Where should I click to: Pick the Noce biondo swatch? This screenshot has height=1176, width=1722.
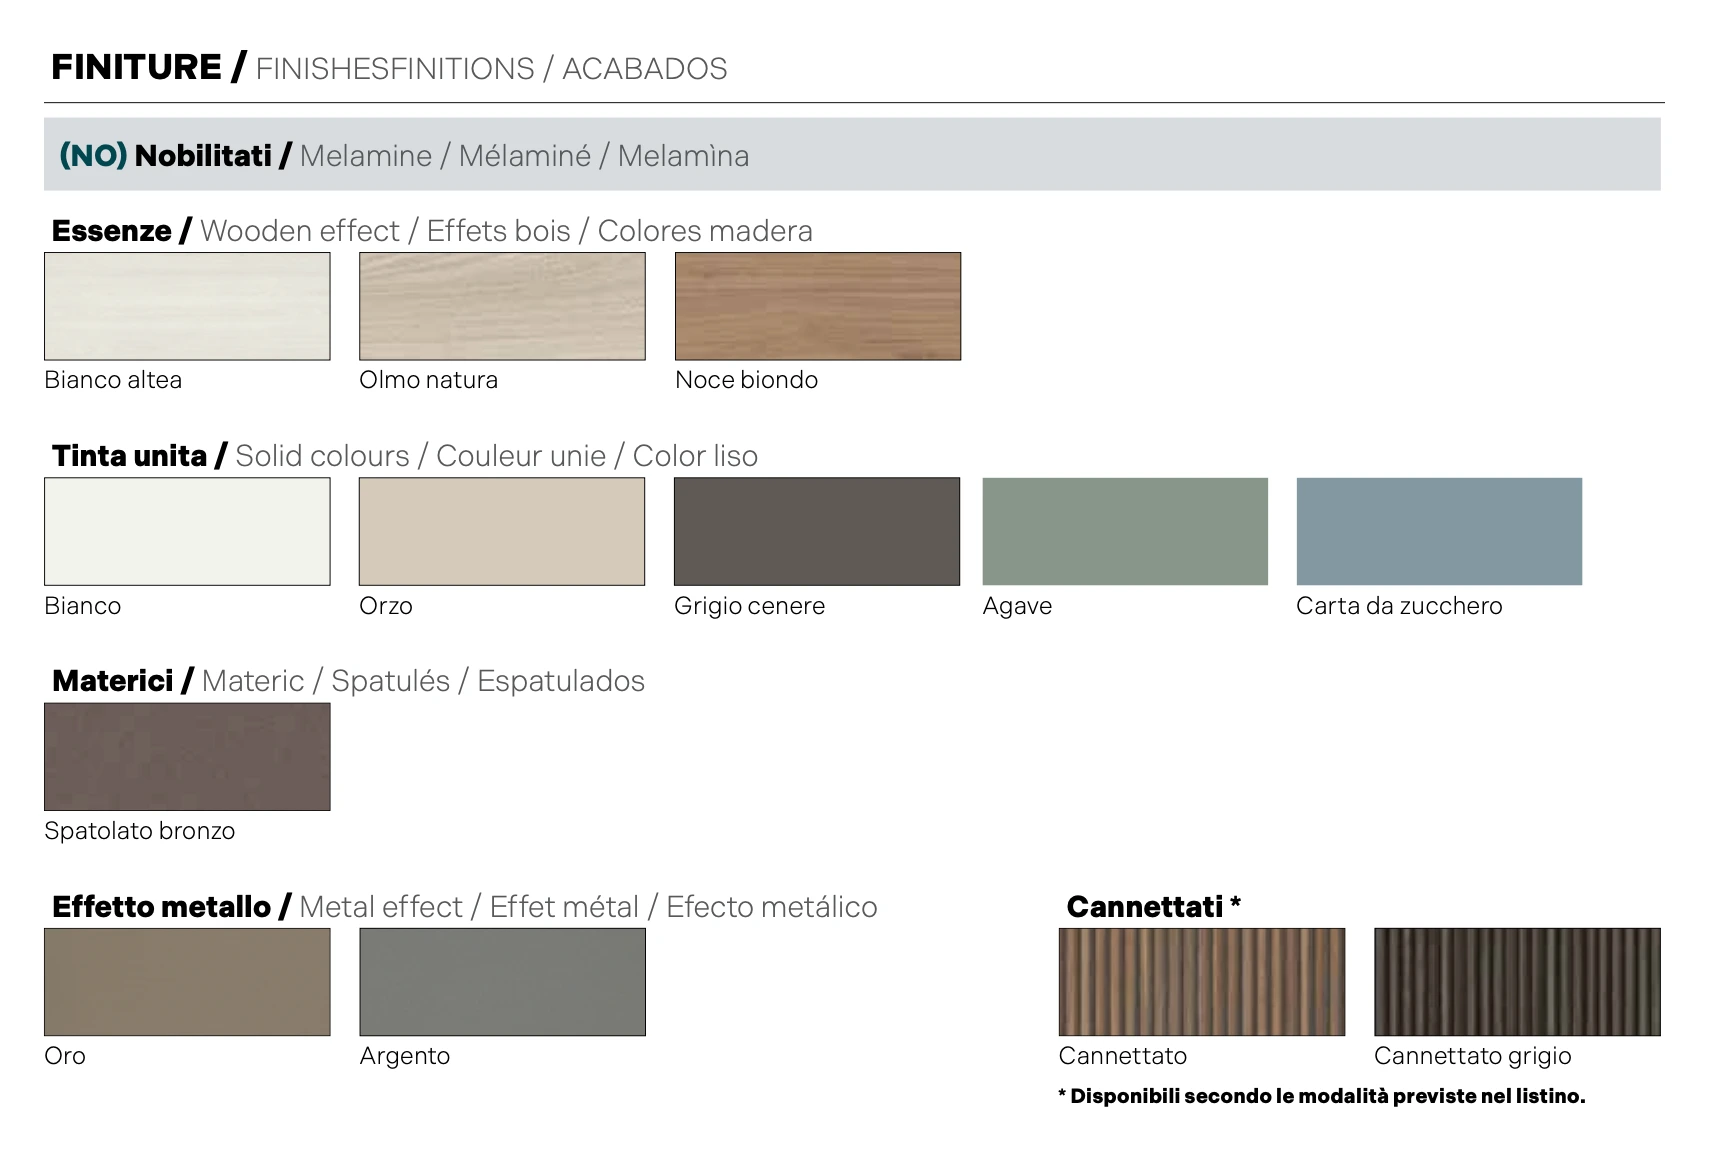(817, 306)
